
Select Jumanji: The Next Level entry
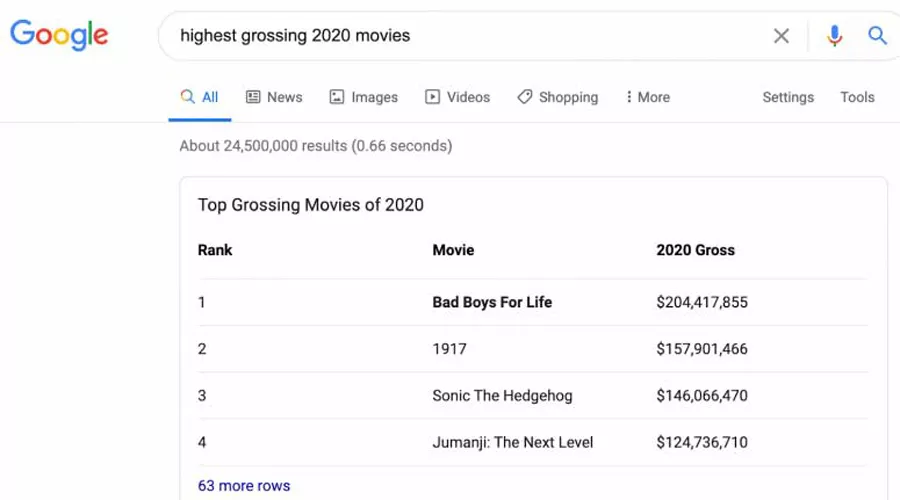click(512, 442)
